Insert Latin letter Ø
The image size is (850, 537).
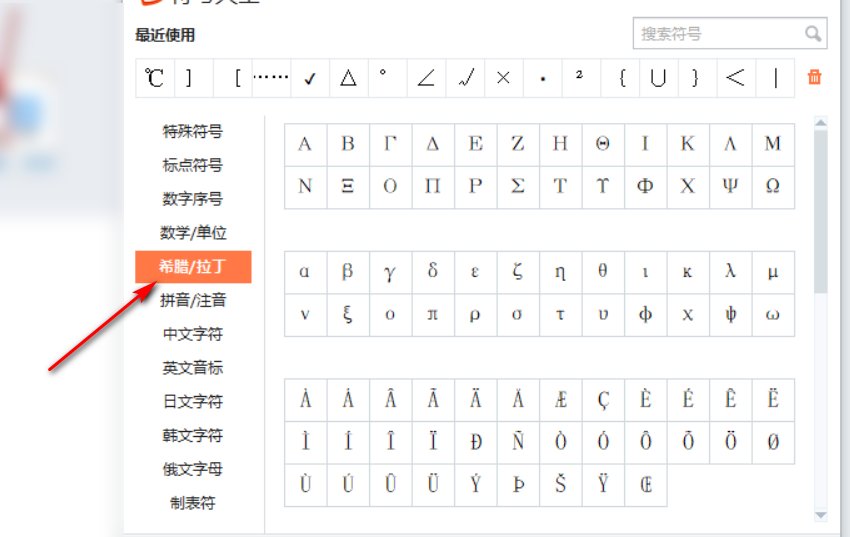(x=773, y=442)
